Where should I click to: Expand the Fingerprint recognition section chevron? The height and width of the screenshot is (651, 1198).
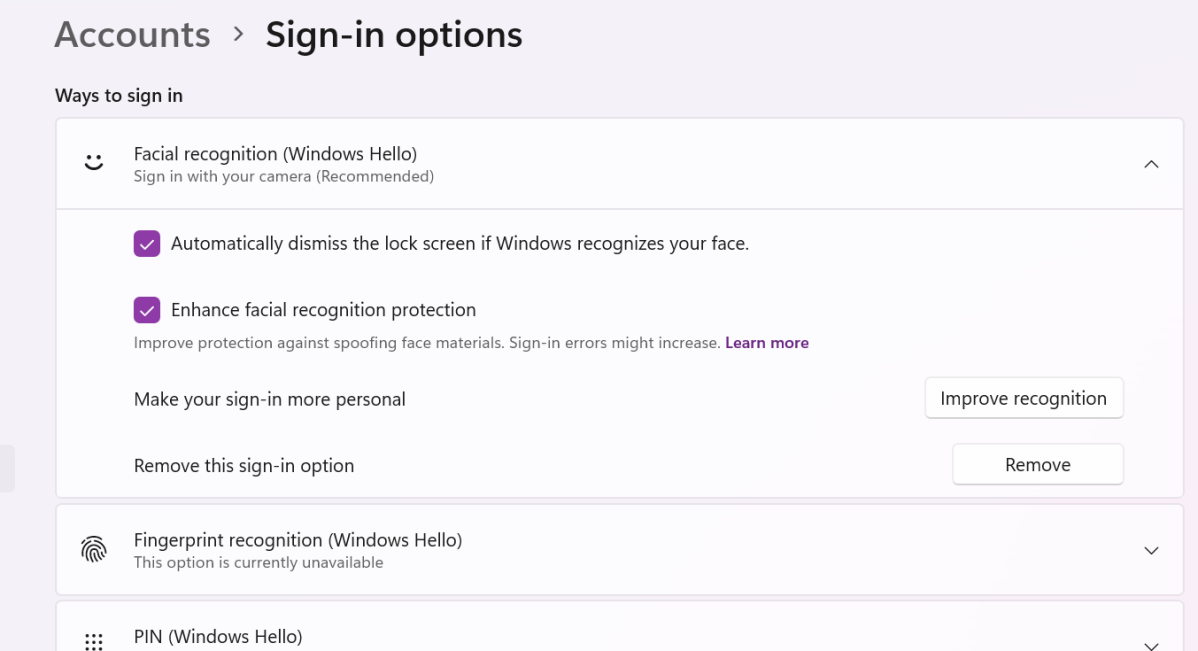point(1151,551)
